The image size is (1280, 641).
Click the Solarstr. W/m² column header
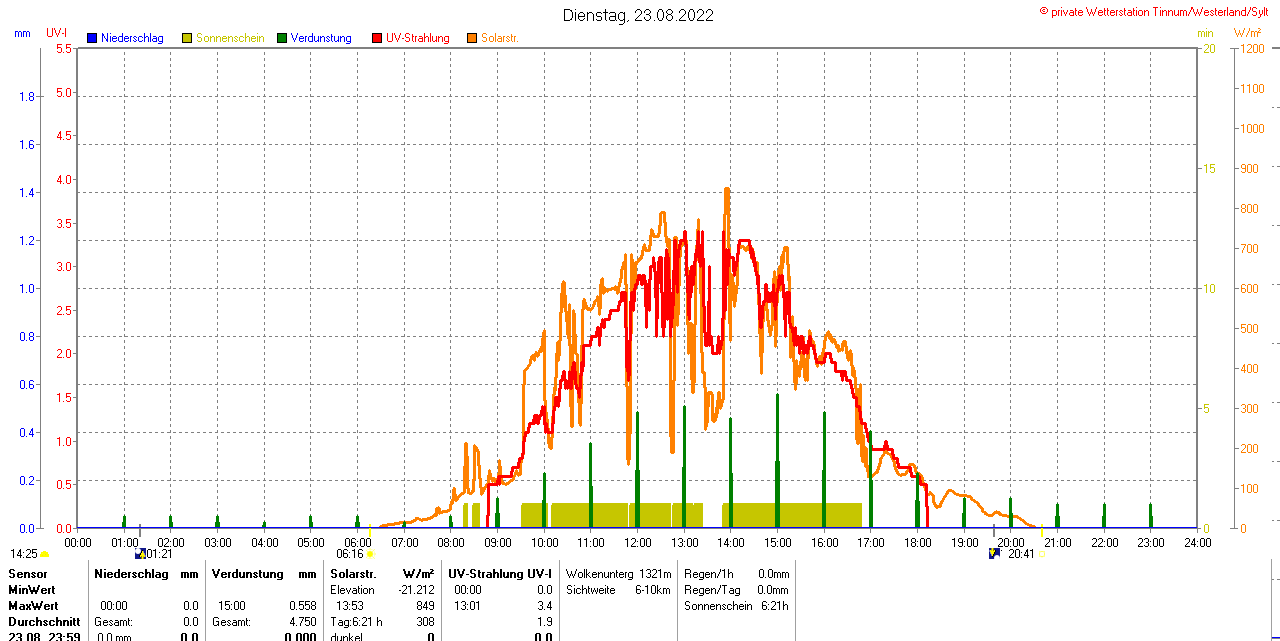pyautogui.click(x=381, y=574)
